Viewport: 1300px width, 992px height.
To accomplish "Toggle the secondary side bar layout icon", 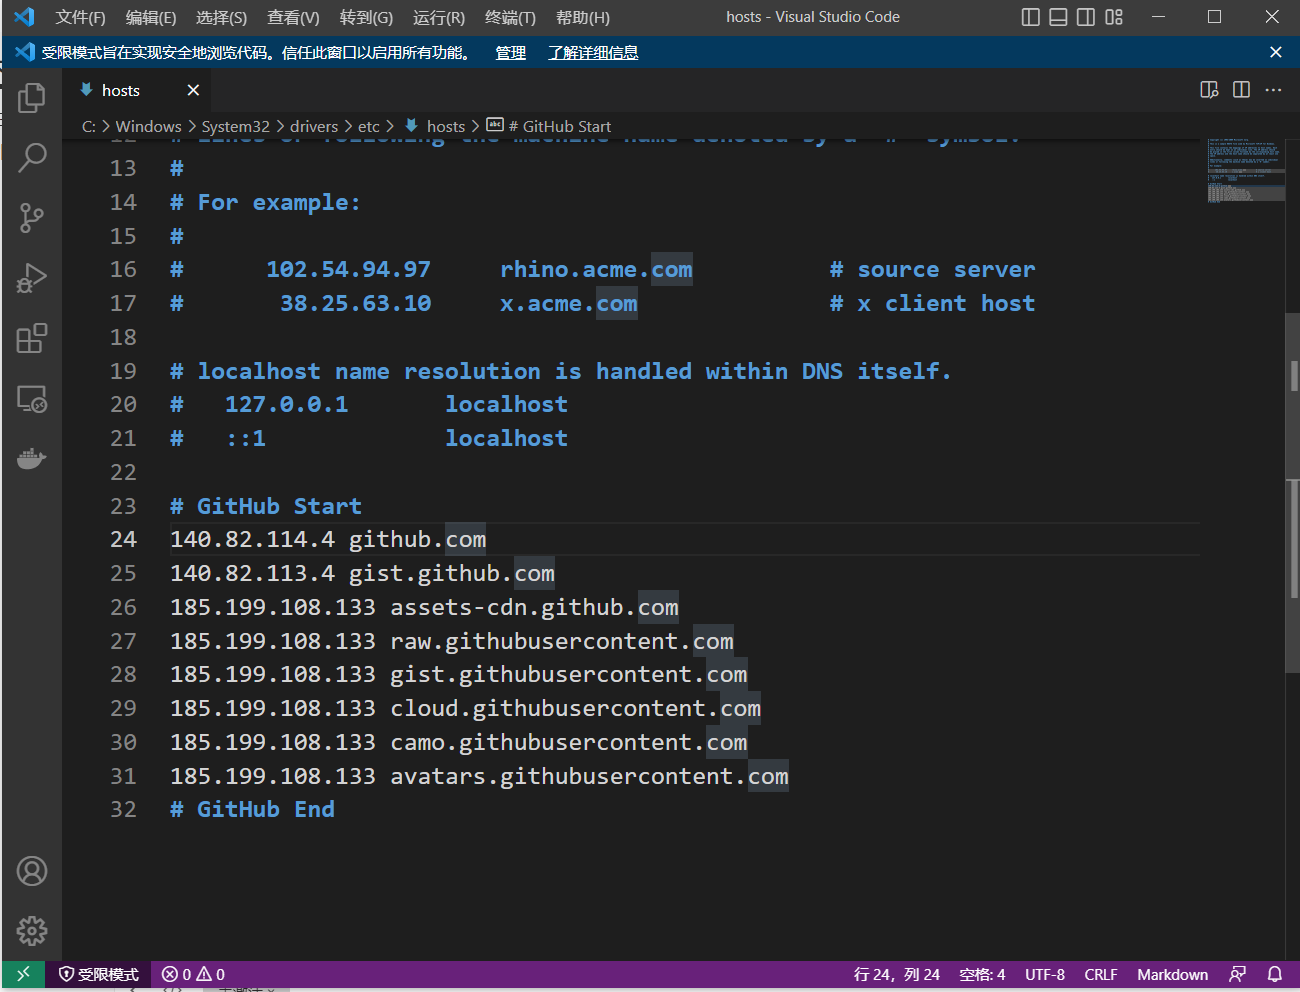I will pos(1086,17).
